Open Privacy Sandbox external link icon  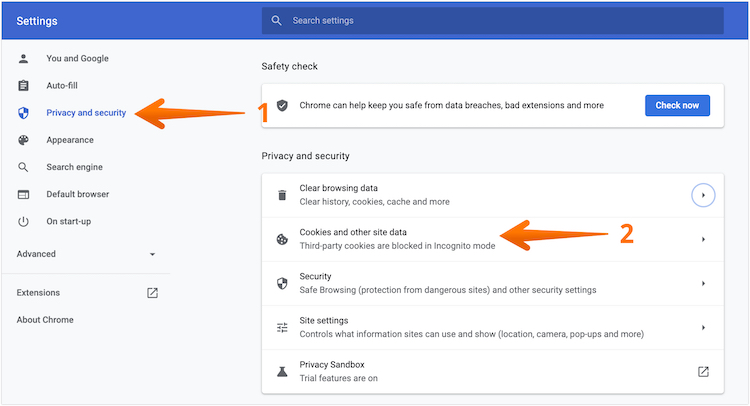pyautogui.click(x=703, y=372)
